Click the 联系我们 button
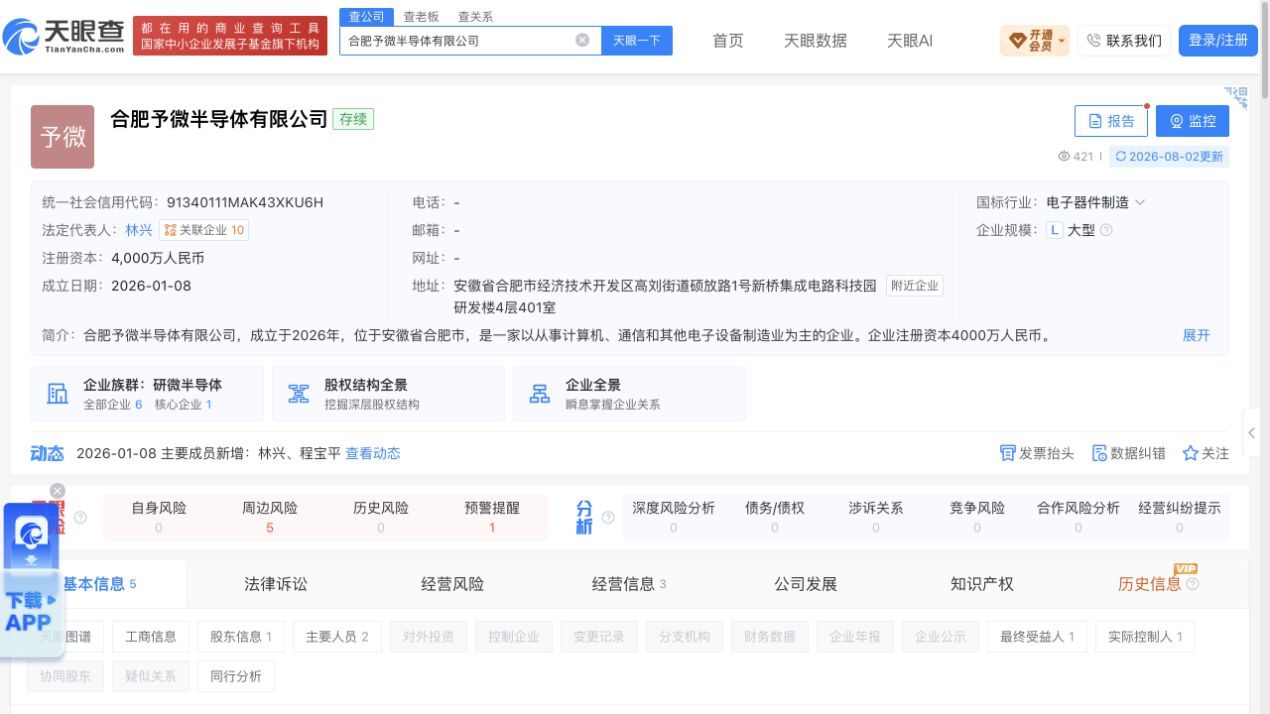This screenshot has height=714, width=1270. coord(1124,41)
